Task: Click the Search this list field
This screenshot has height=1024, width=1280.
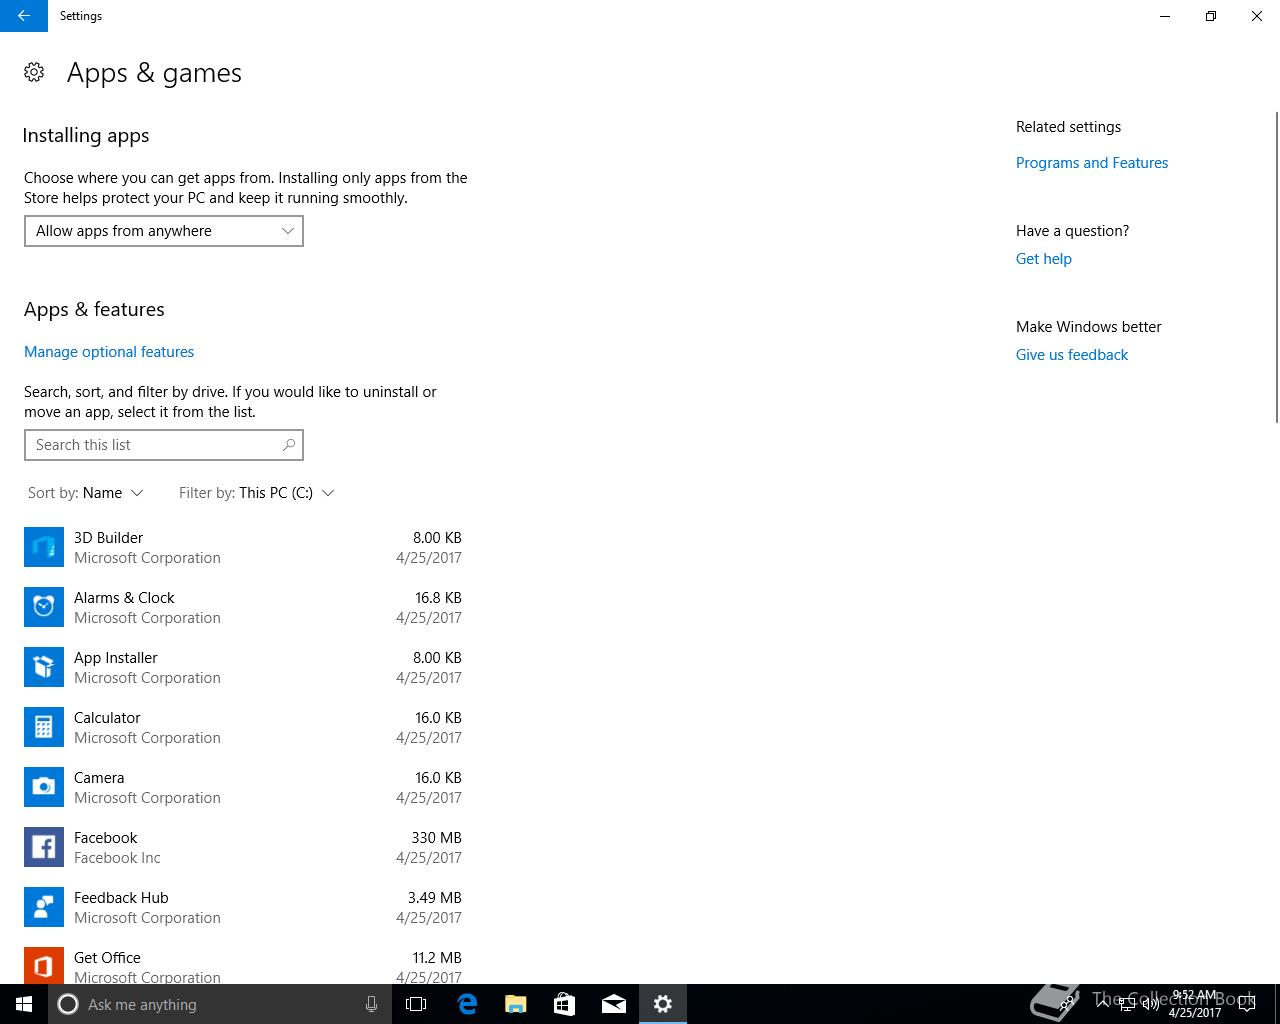Action: point(164,445)
